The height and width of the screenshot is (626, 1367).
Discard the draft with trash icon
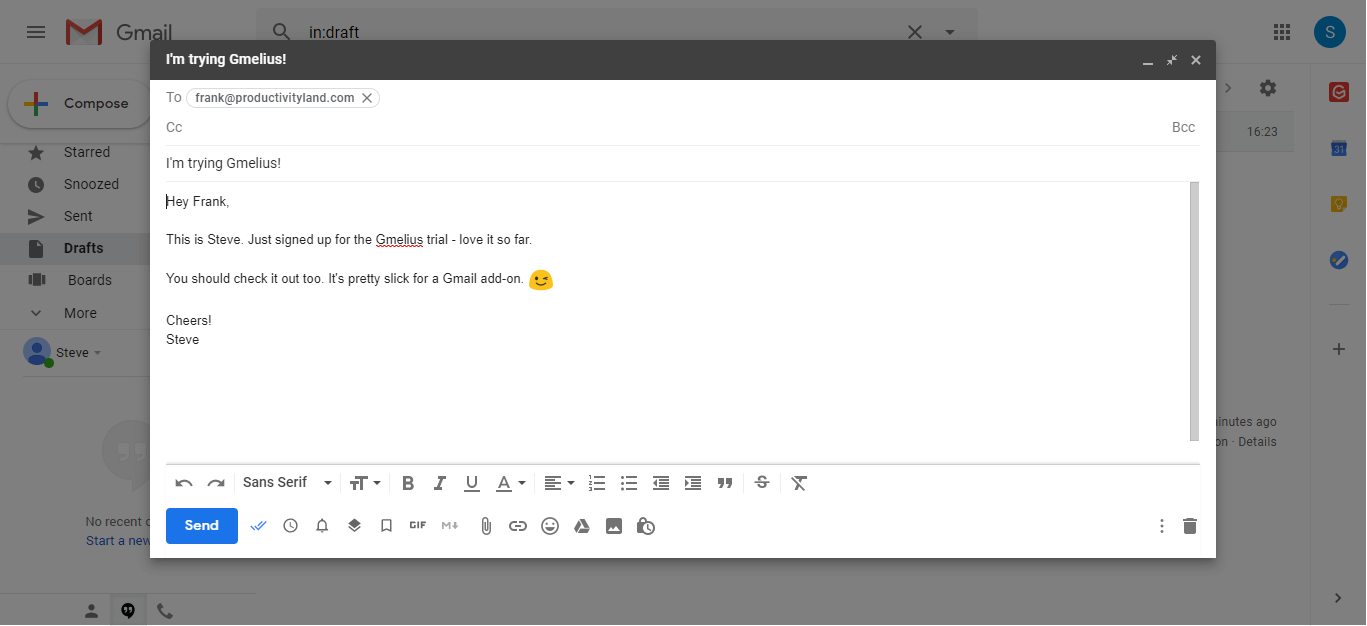tap(1190, 526)
